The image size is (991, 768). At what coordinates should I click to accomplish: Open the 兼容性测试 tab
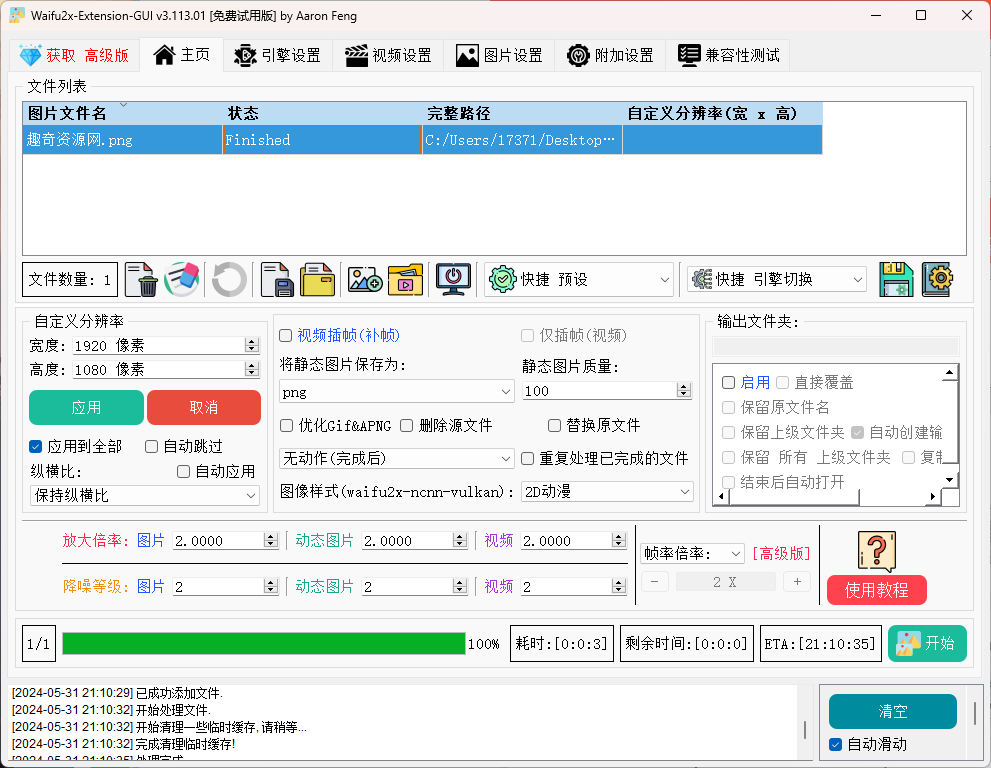(x=730, y=55)
